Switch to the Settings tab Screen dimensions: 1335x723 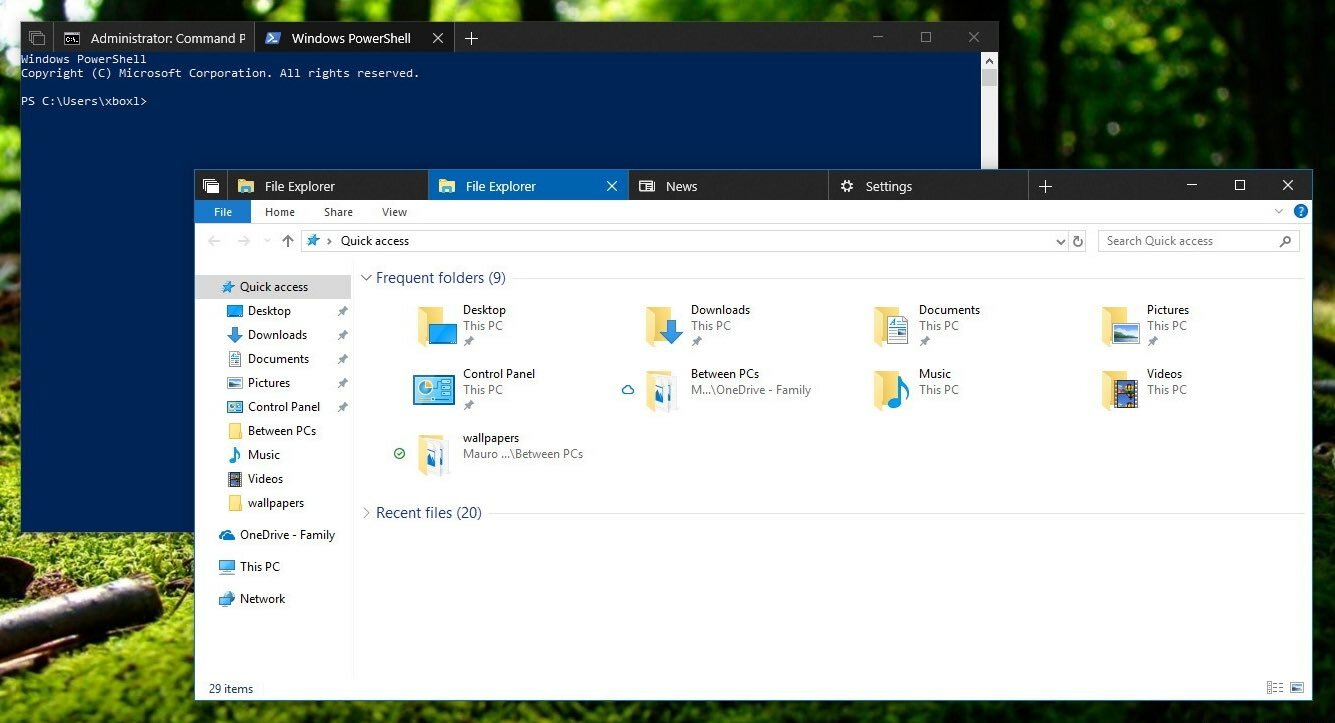928,186
